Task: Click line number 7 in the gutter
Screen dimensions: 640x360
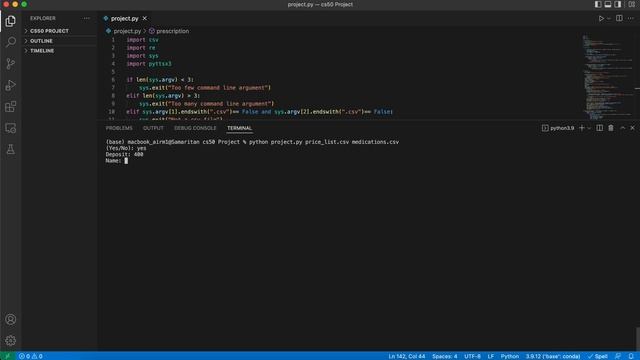Action: [x=113, y=88]
